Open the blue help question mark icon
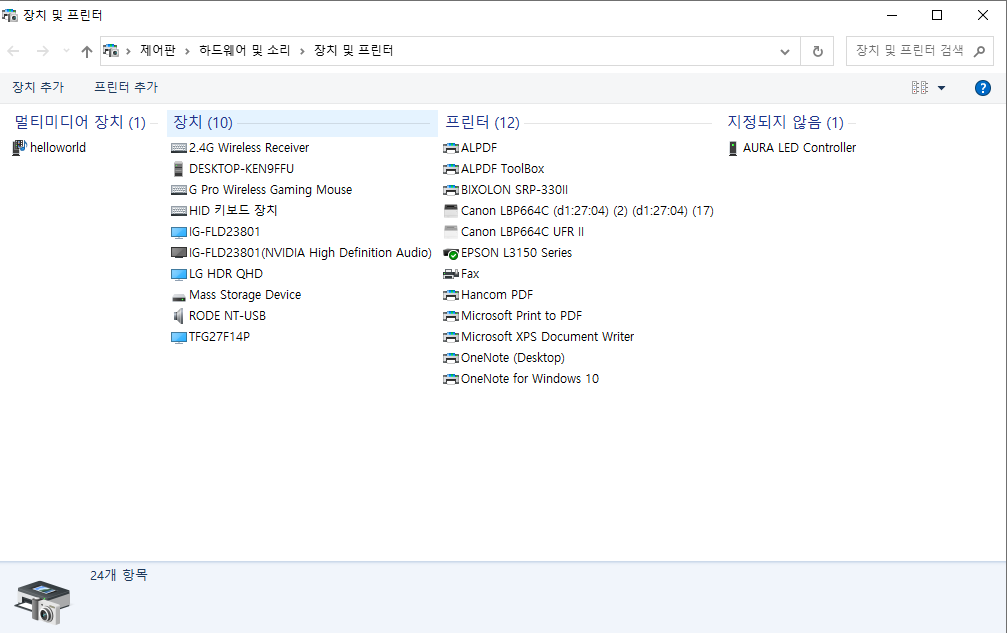The width and height of the screenshot is (1007, 633). (x=982, y=88)
